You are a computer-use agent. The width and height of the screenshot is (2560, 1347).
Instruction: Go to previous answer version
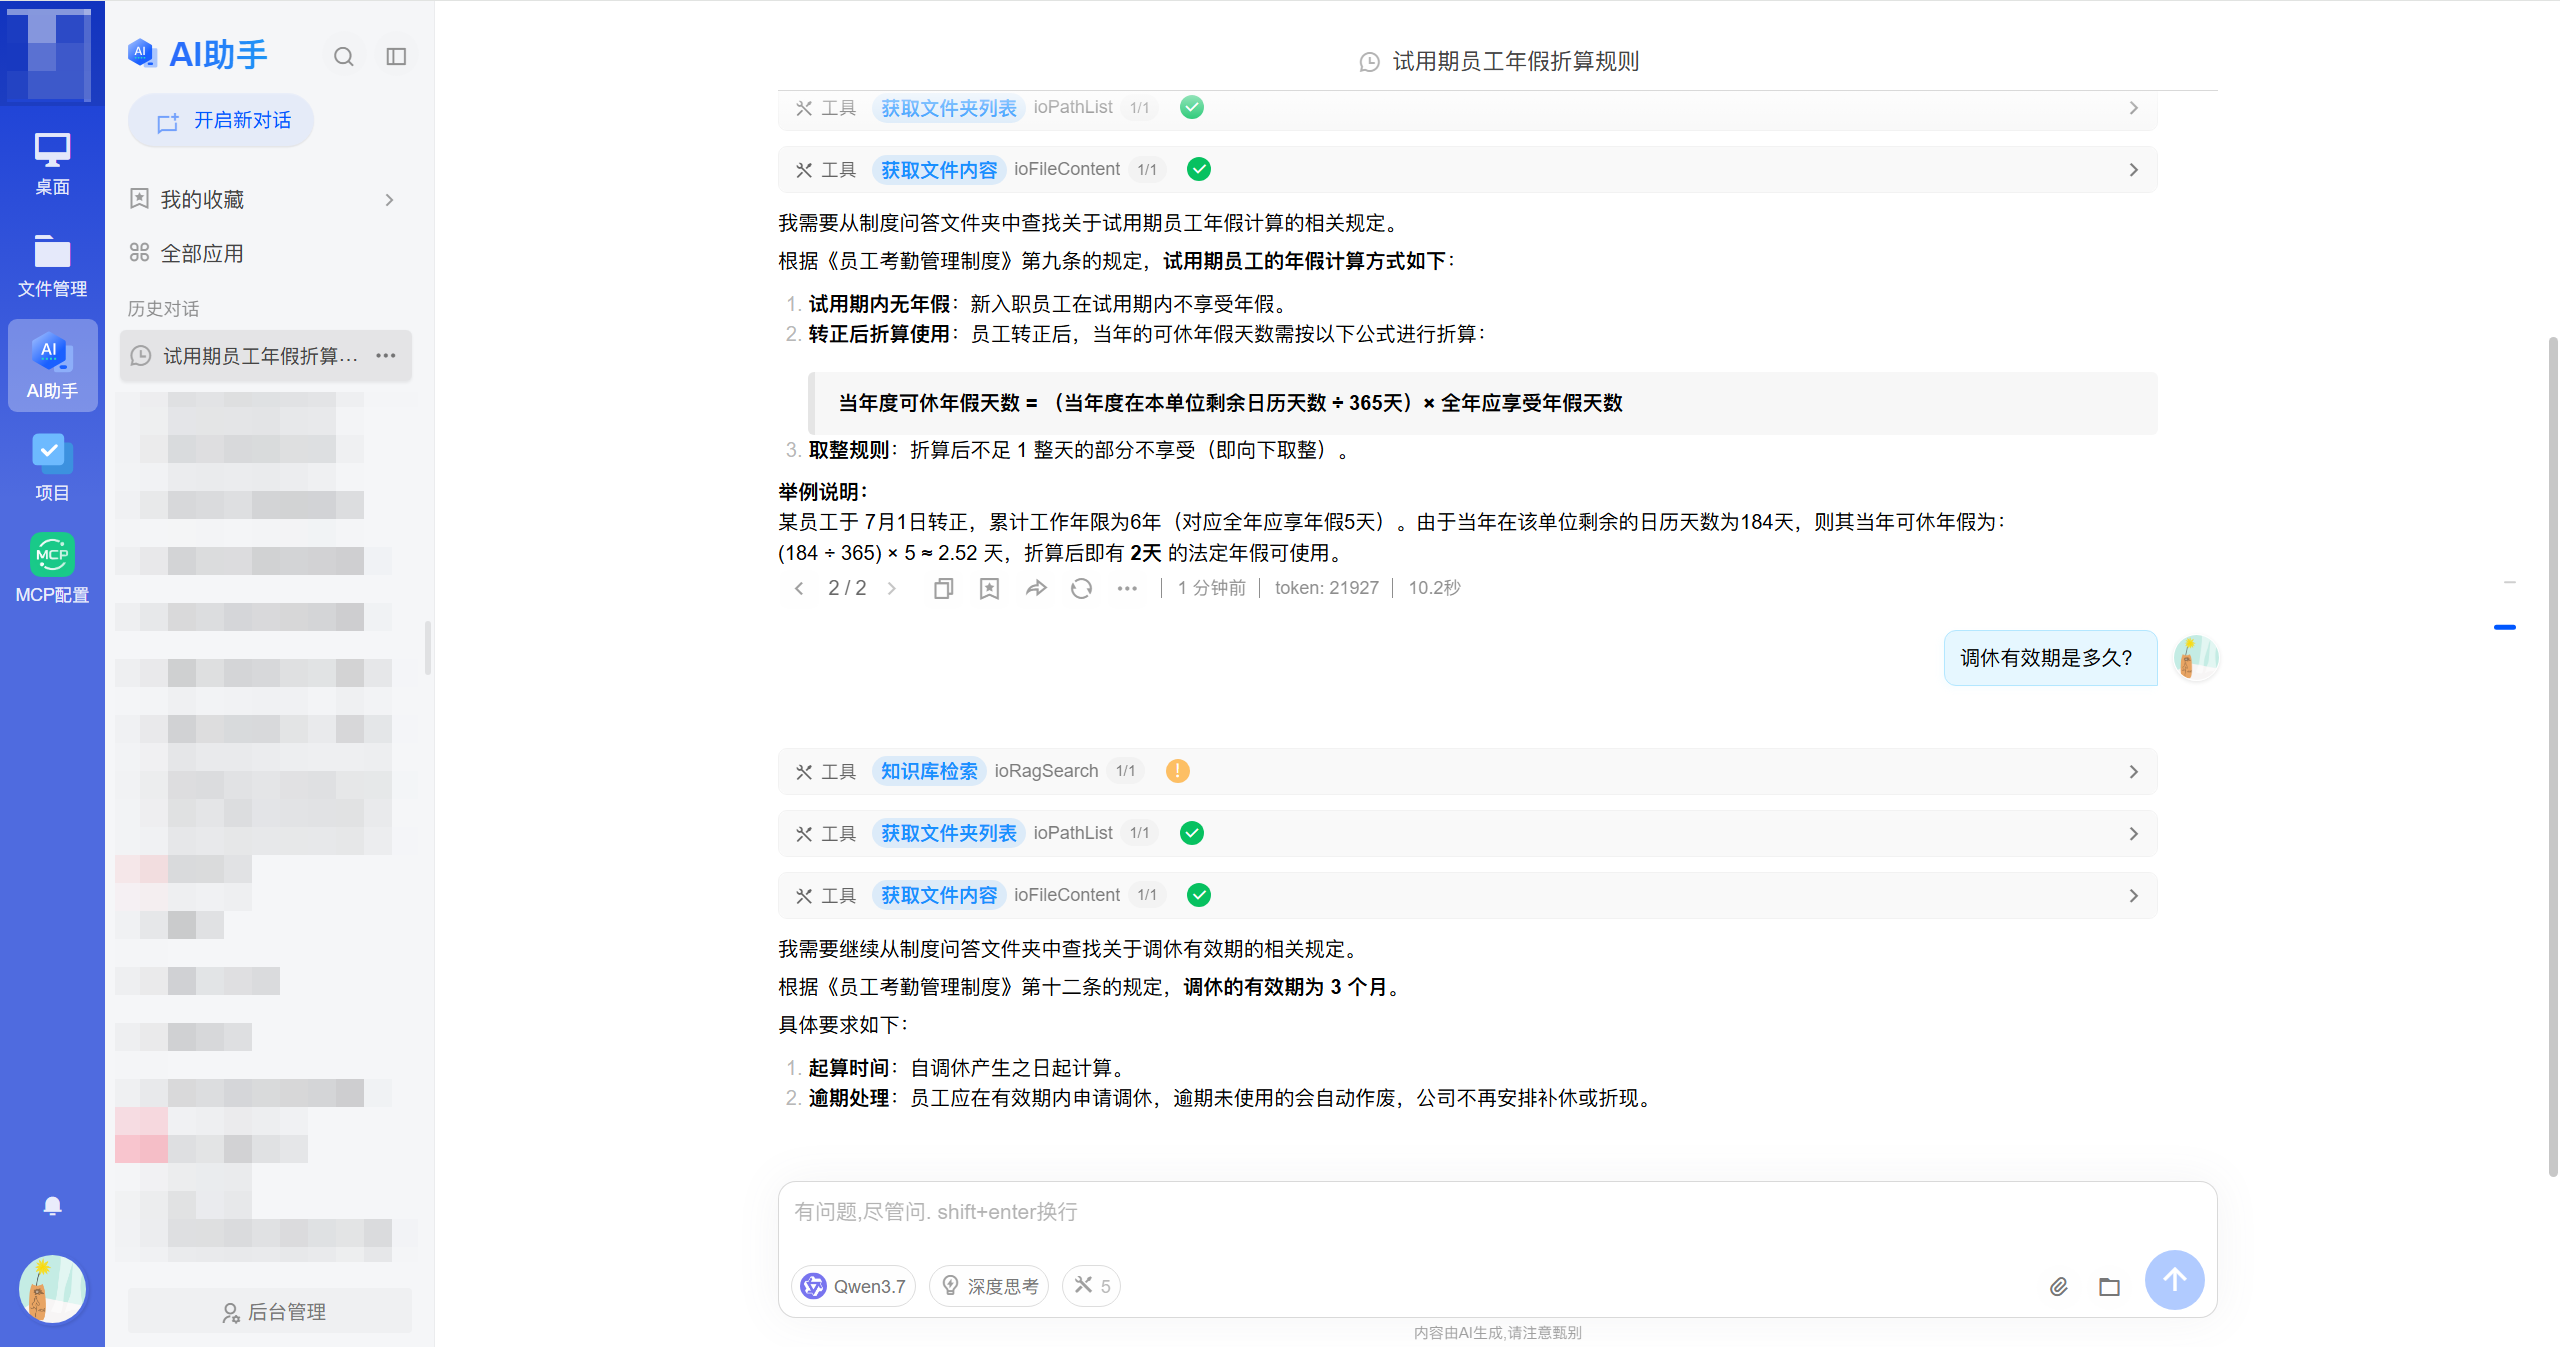click(799, 588)
